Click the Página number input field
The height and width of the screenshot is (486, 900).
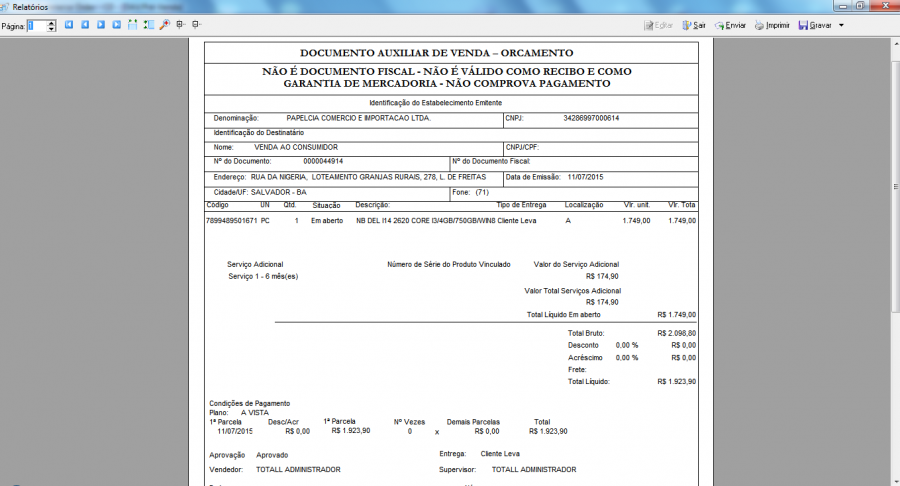point(39,25)
